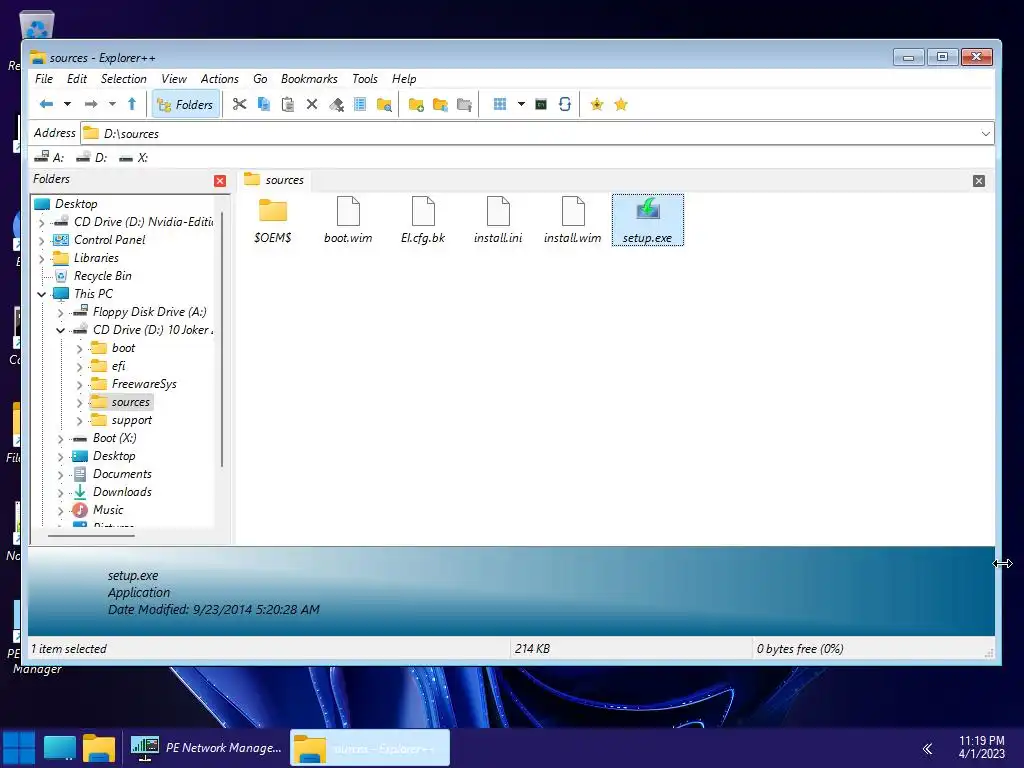Expand the Control Panel tree node
The height and width of the screenshot is (768, 1024).
(x=42, y=240)
